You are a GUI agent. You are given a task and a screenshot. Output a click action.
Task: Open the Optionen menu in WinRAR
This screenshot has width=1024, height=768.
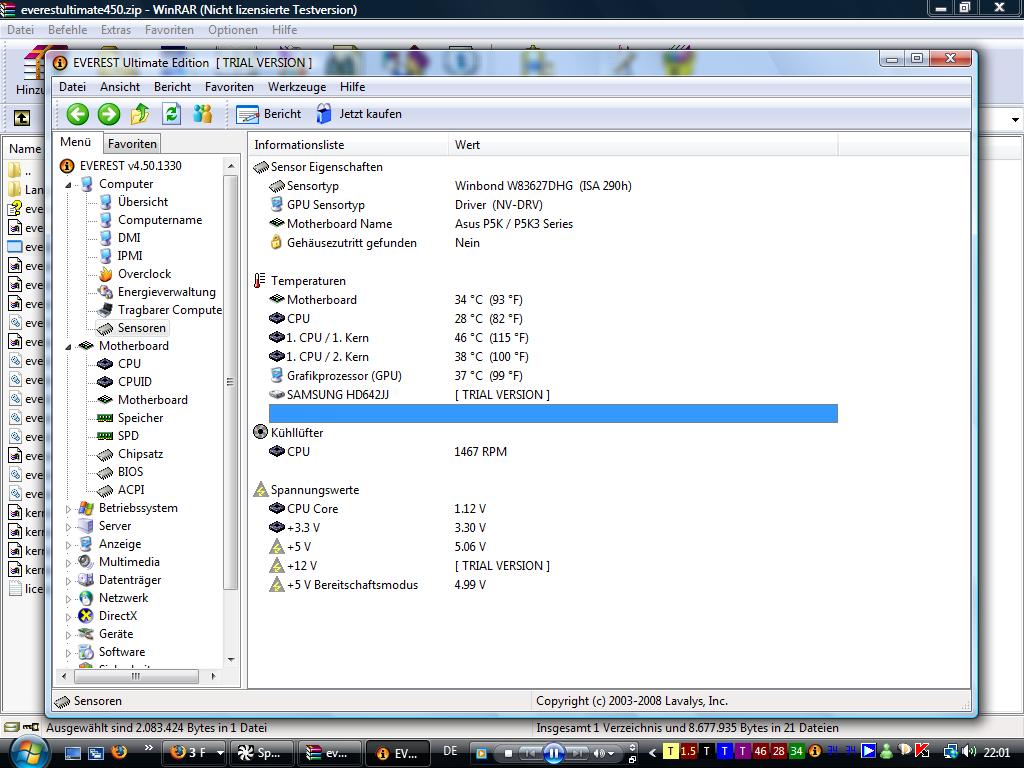point(232,30)
